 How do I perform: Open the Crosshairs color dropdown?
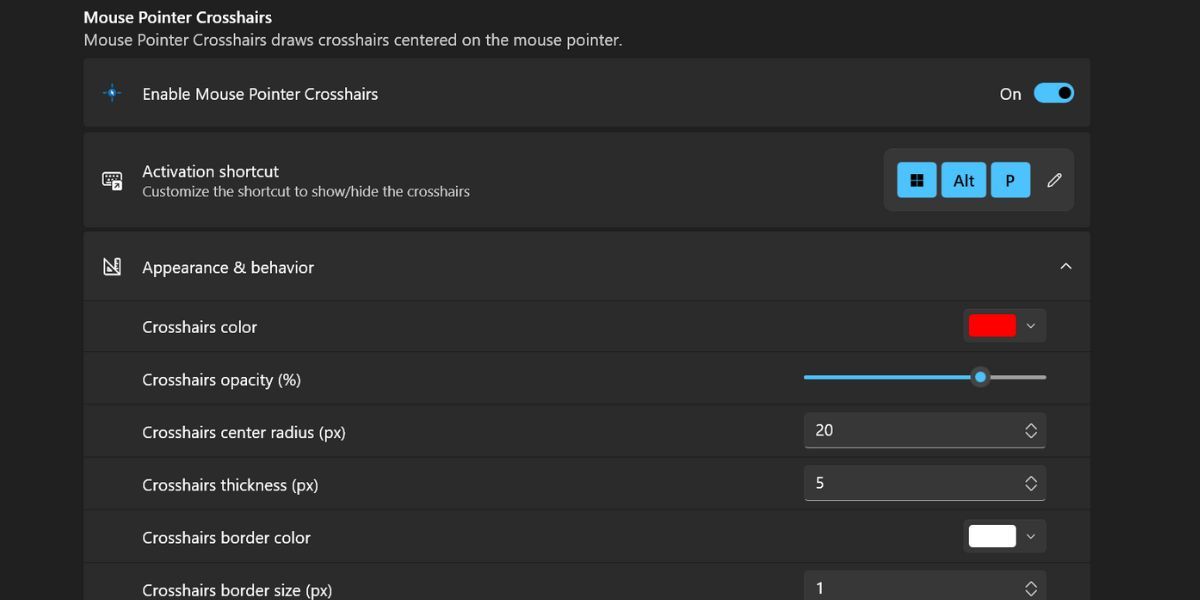point(1031,326)
